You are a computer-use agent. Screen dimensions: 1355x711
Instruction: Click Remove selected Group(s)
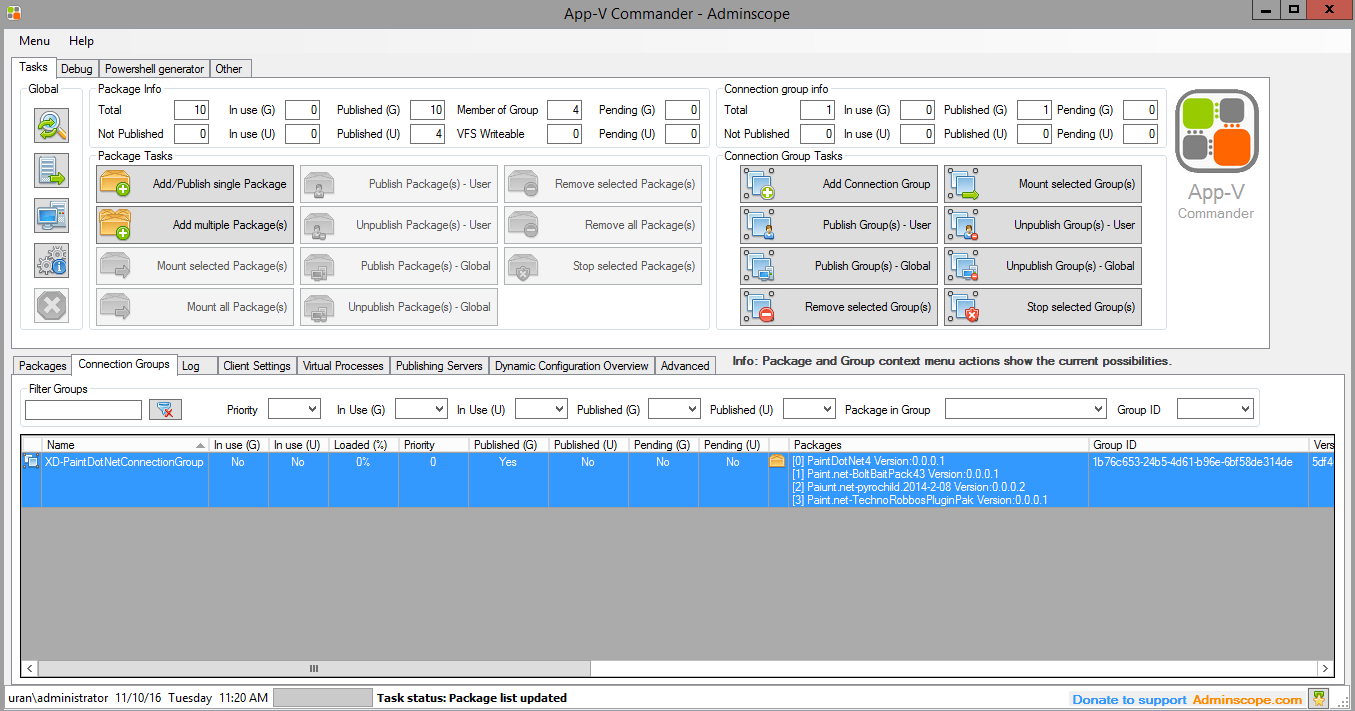tap(839, 307)
